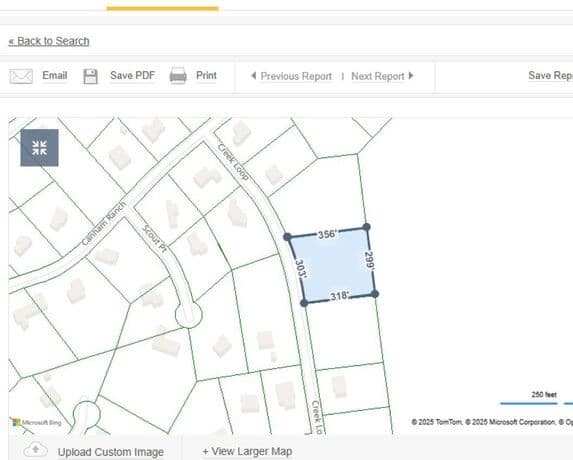Click the Email text link
Image resolution: width=573 pixels, height=460 pixels.
pos(55,76)
